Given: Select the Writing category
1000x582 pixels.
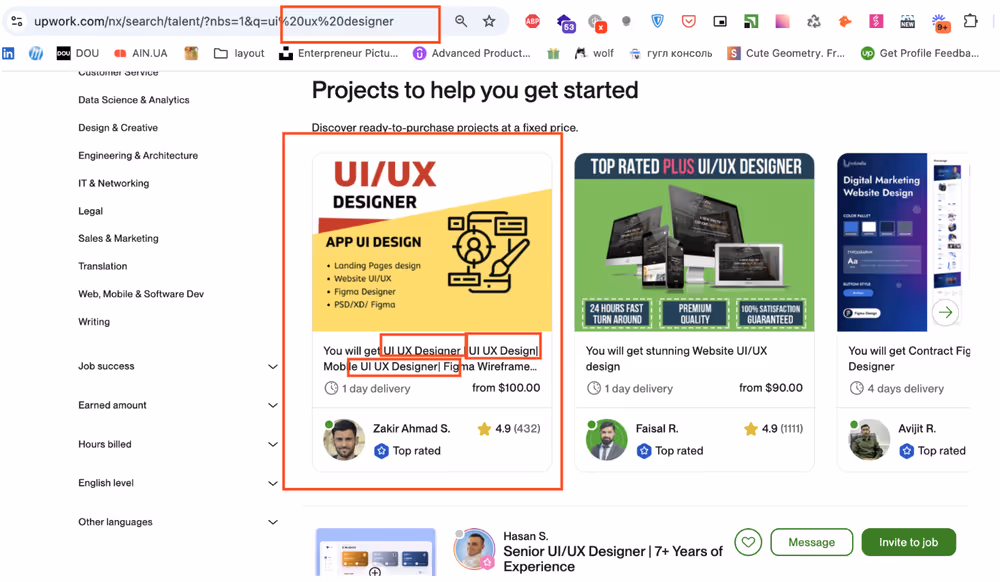Looking at the screenshot, I should click(x=94, y=322).
